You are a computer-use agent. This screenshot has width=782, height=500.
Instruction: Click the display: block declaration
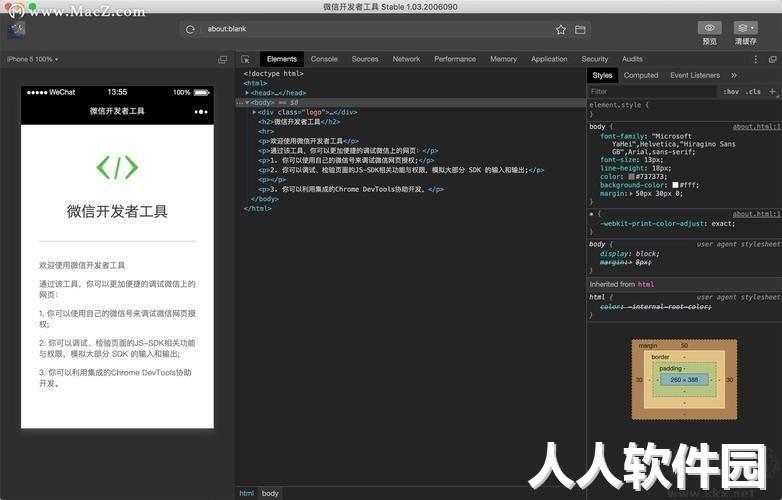[x=629, y=254]
